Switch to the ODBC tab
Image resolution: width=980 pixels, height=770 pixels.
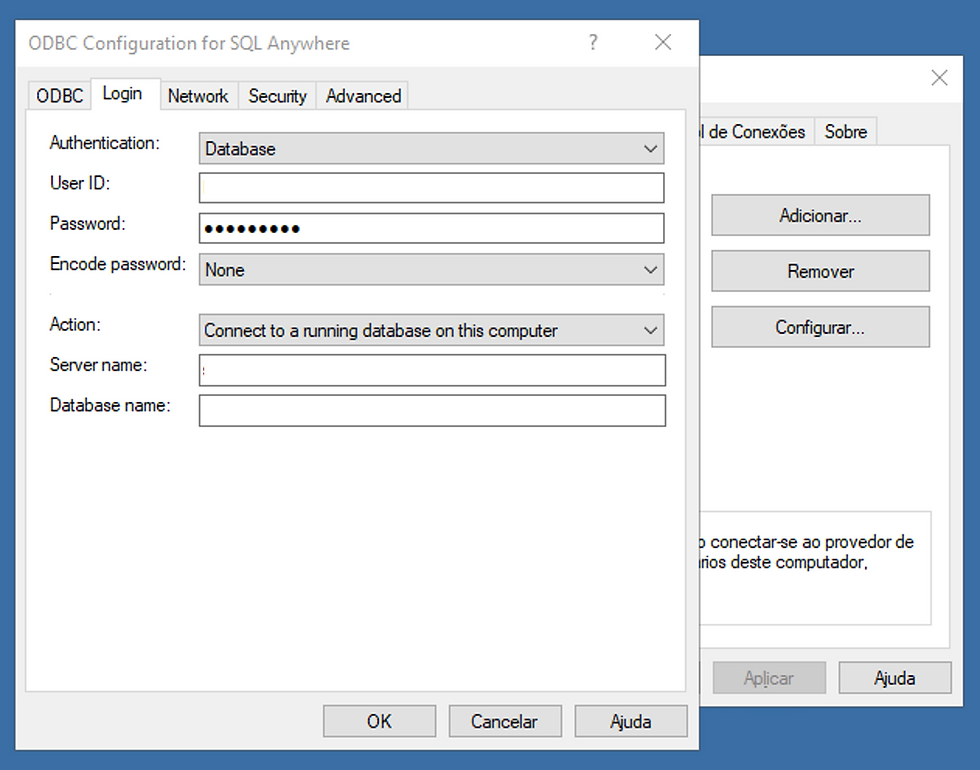tap(59, 96)
